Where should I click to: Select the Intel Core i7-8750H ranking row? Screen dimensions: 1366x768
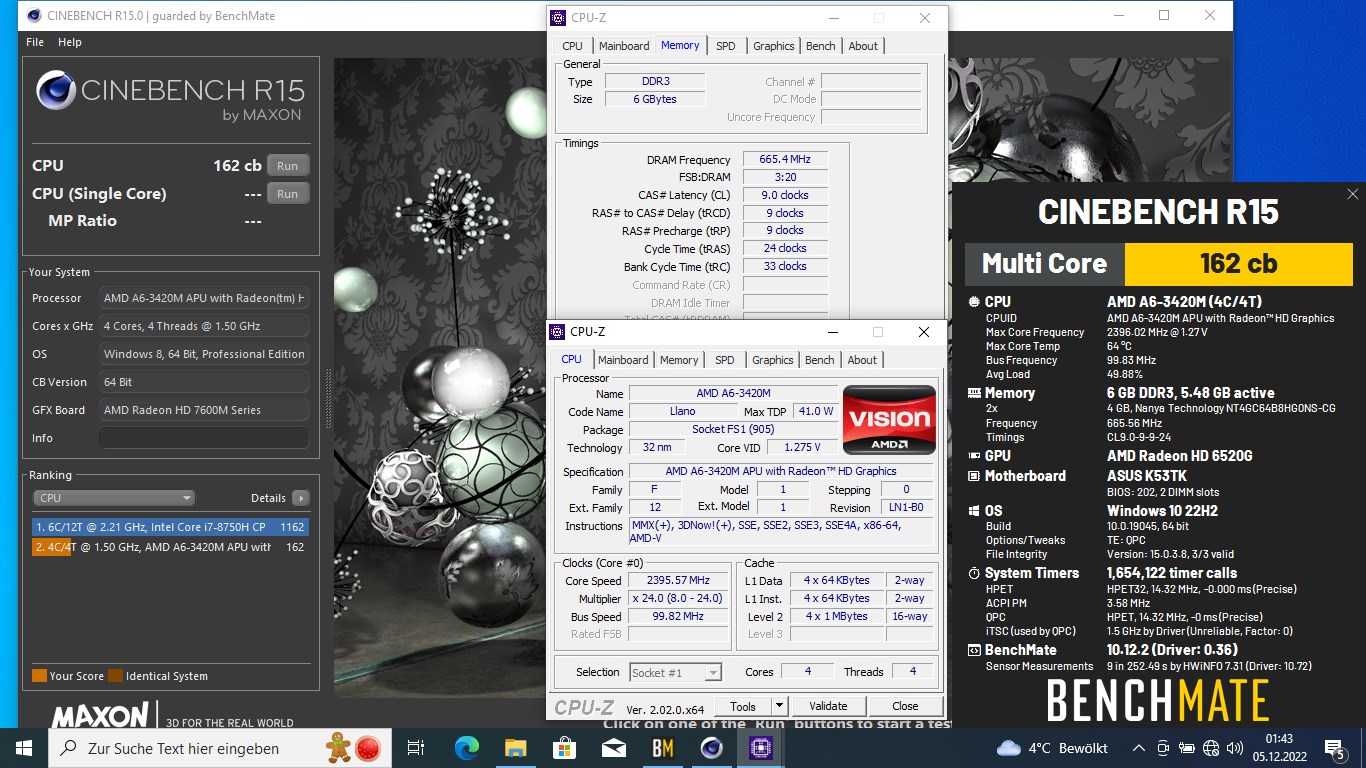click(x=170, y=527)
